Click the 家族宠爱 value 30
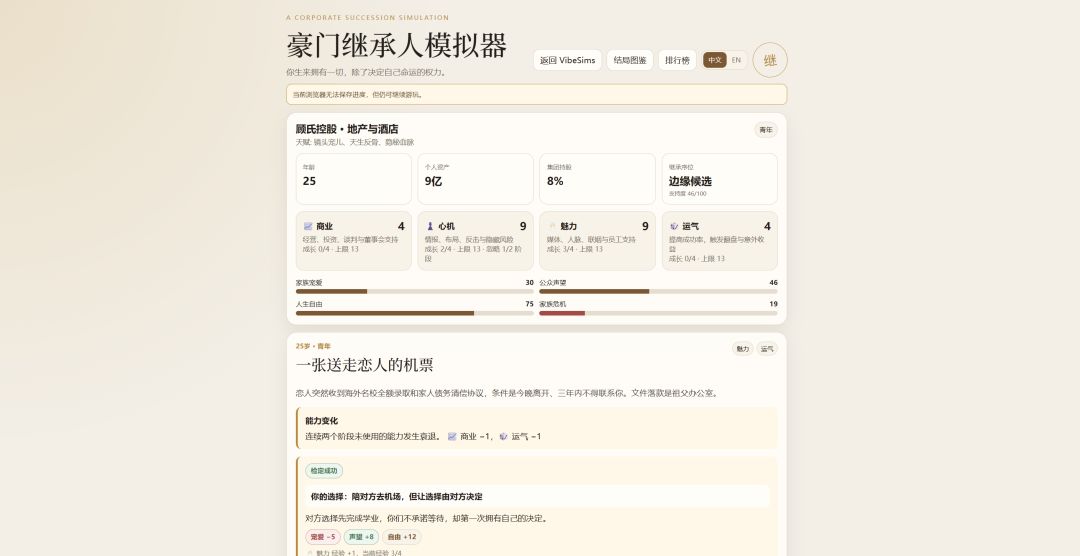The image size is (1080, 556). point(529,282)
